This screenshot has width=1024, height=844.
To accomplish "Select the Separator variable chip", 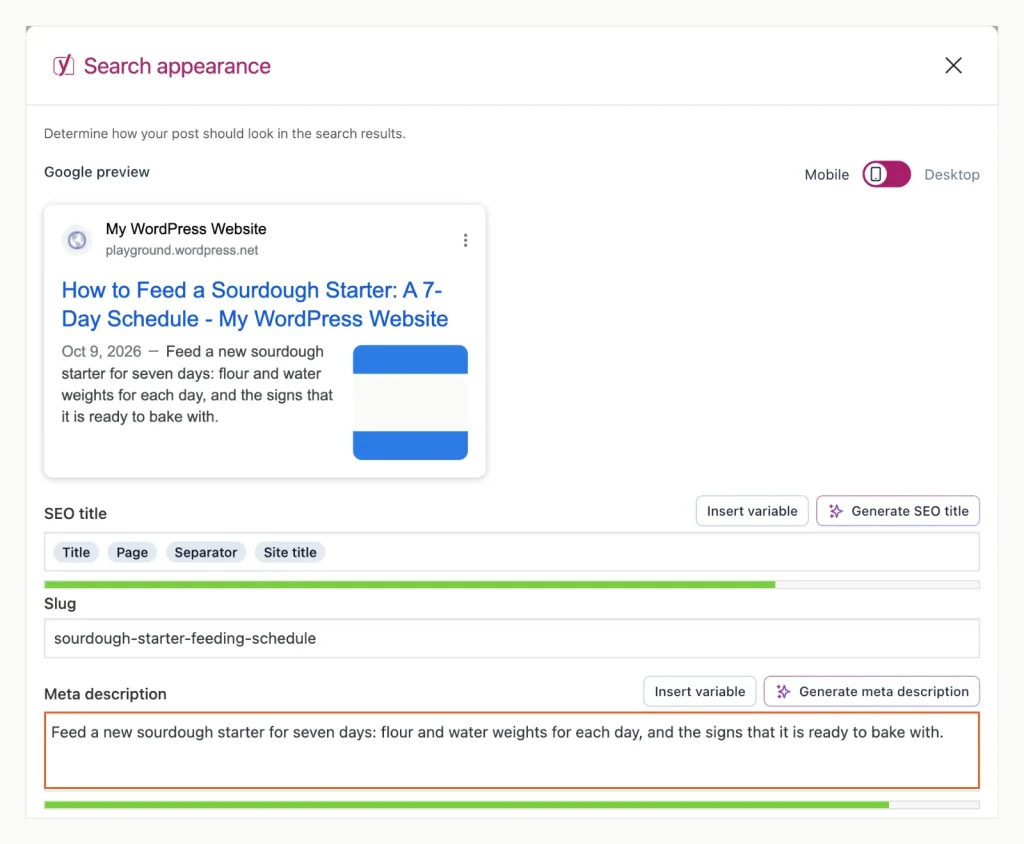I will click(x=206, y=552).
